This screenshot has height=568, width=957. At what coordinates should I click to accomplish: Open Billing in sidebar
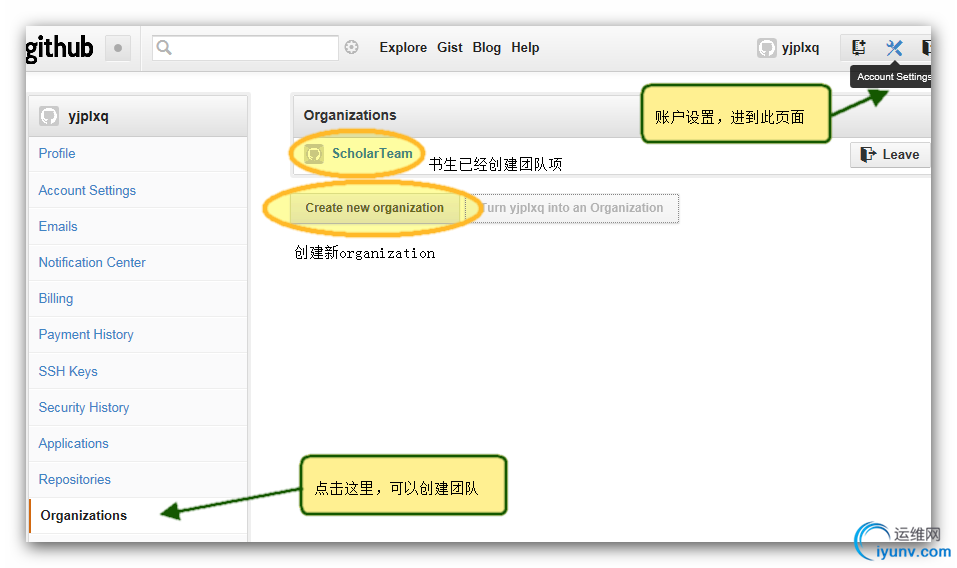(x=138, y=298)
